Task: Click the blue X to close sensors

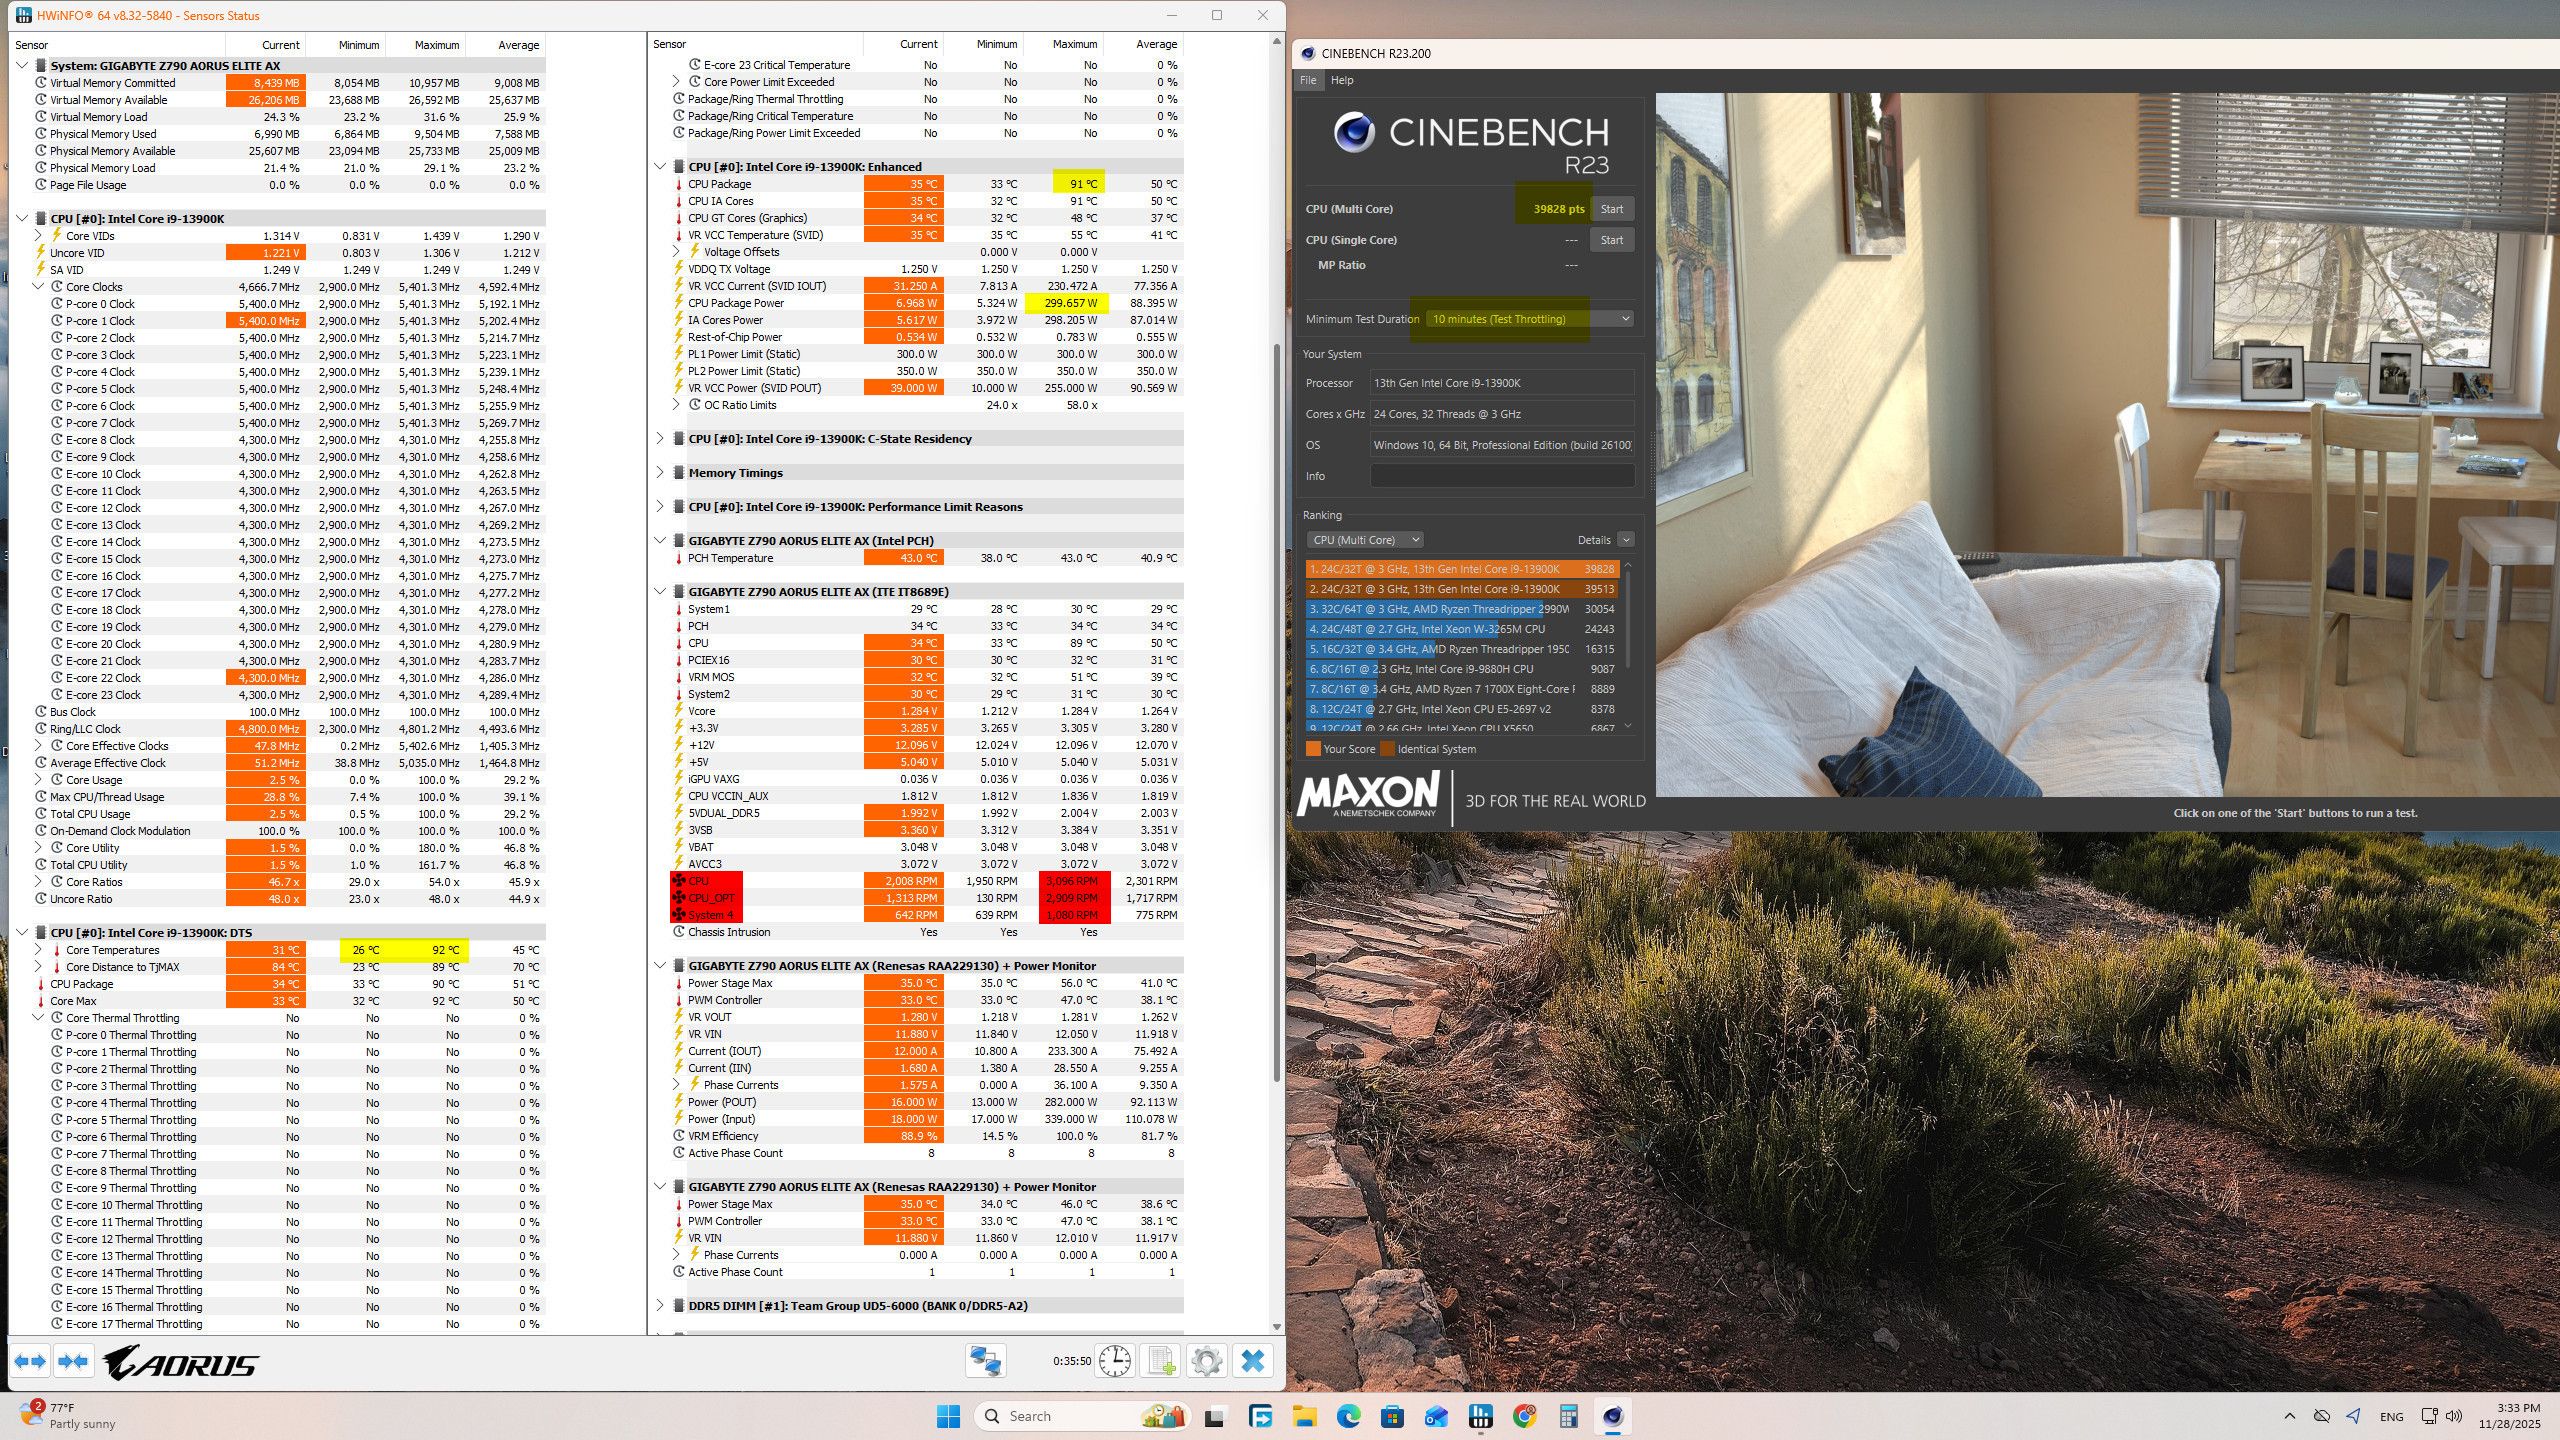Action: 1252,1361
